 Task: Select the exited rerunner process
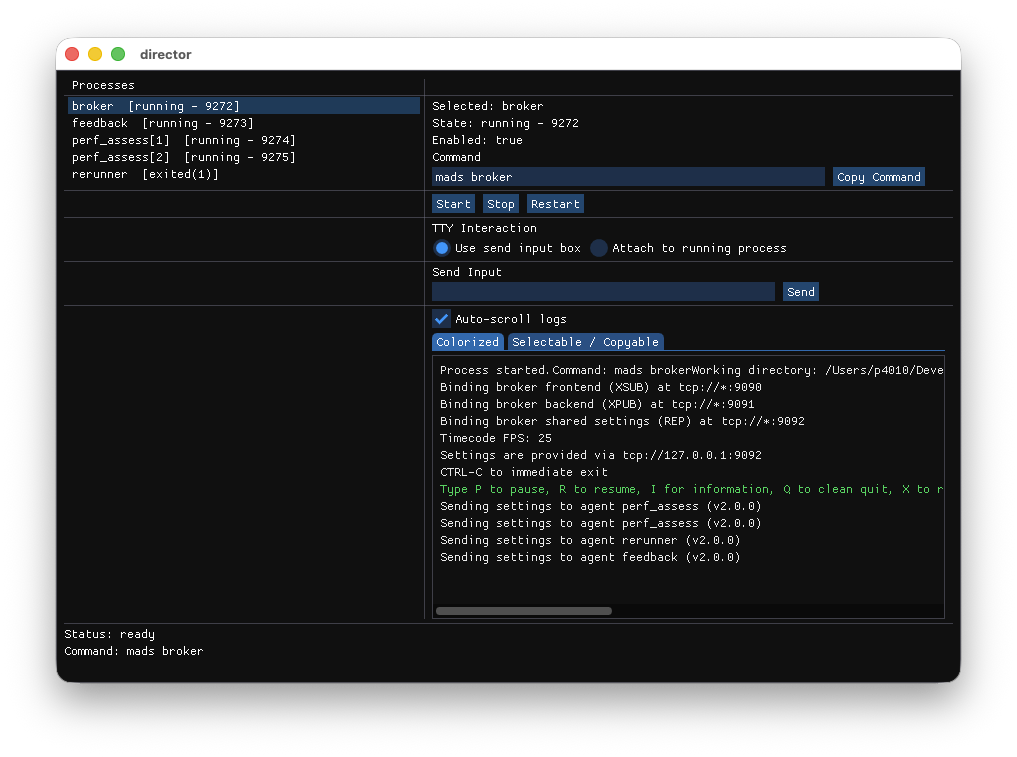click(145, 174)
